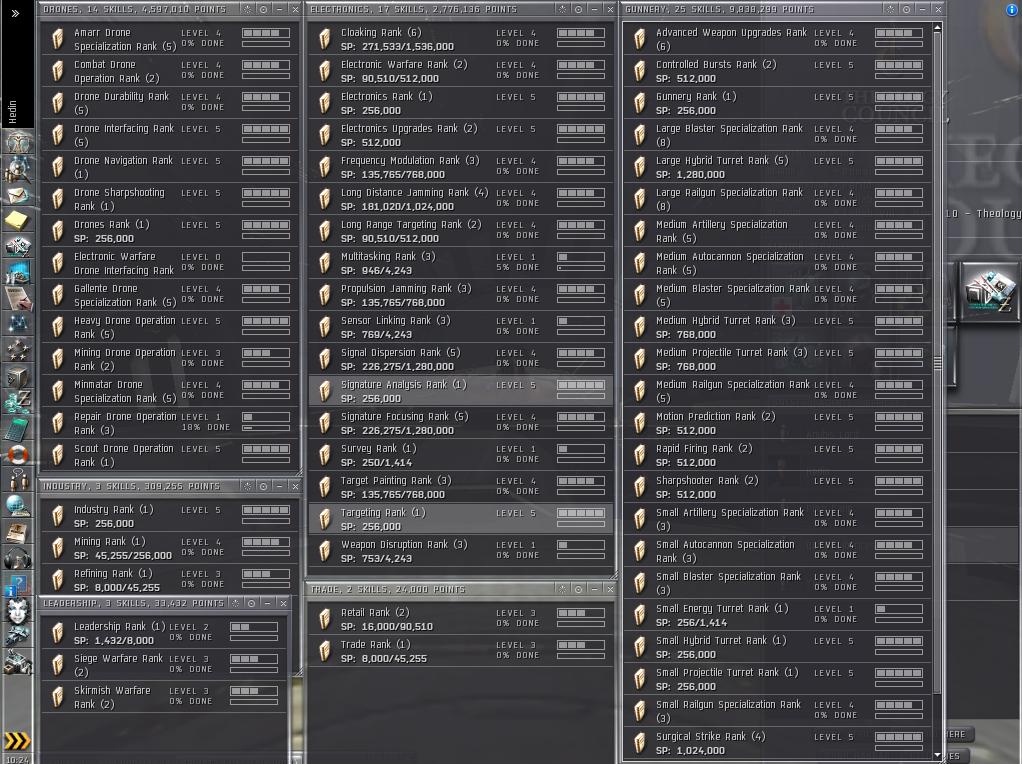The height and width of the screenshot is (764, 1022).
Task: Open the character sheet sidebar icon
Action: (18, 141)
